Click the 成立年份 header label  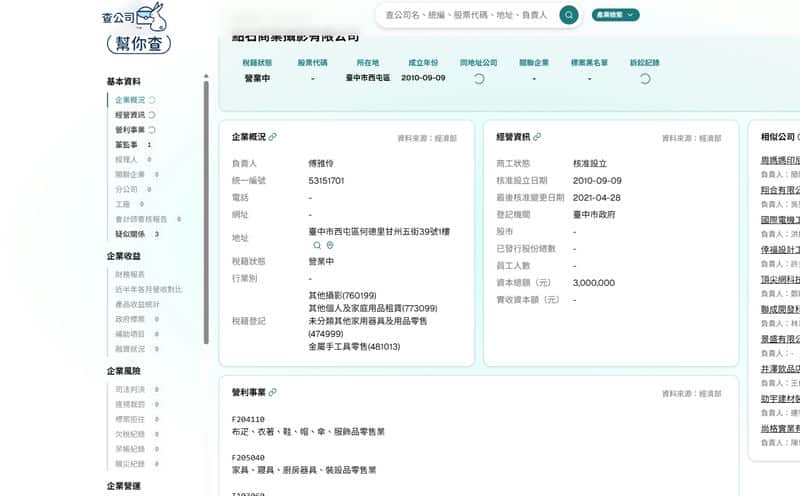(423, 63)
